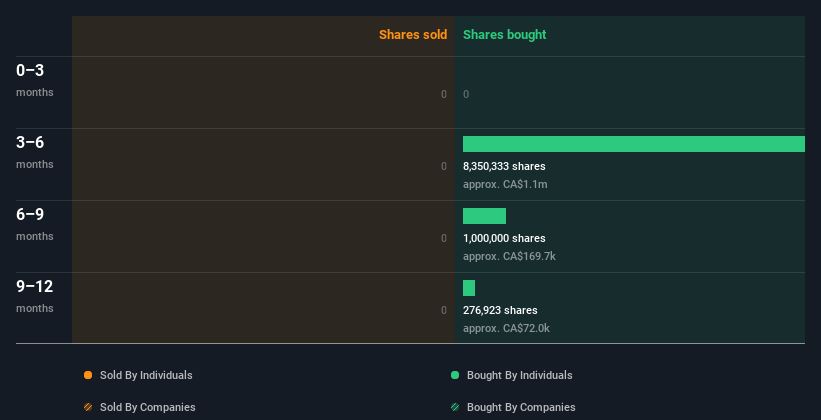The image size is (821, 420).
Task: Click the 8,350,333 shares value
Action: point(504,167)
